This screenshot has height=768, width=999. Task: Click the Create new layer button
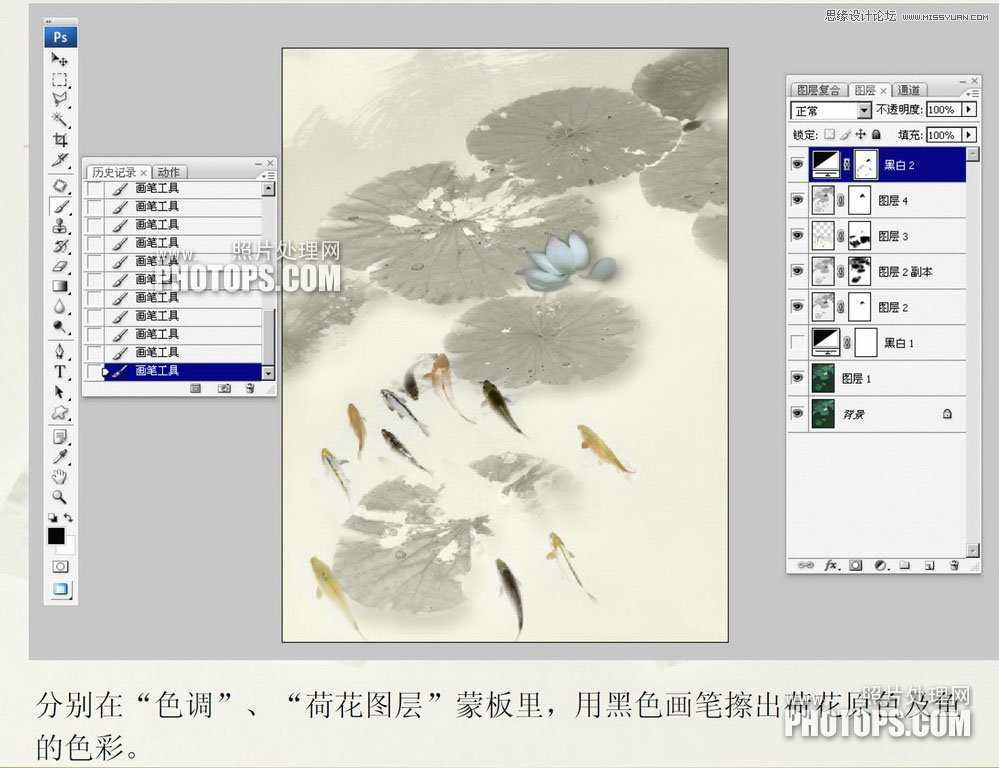click(x=929, y=566)
